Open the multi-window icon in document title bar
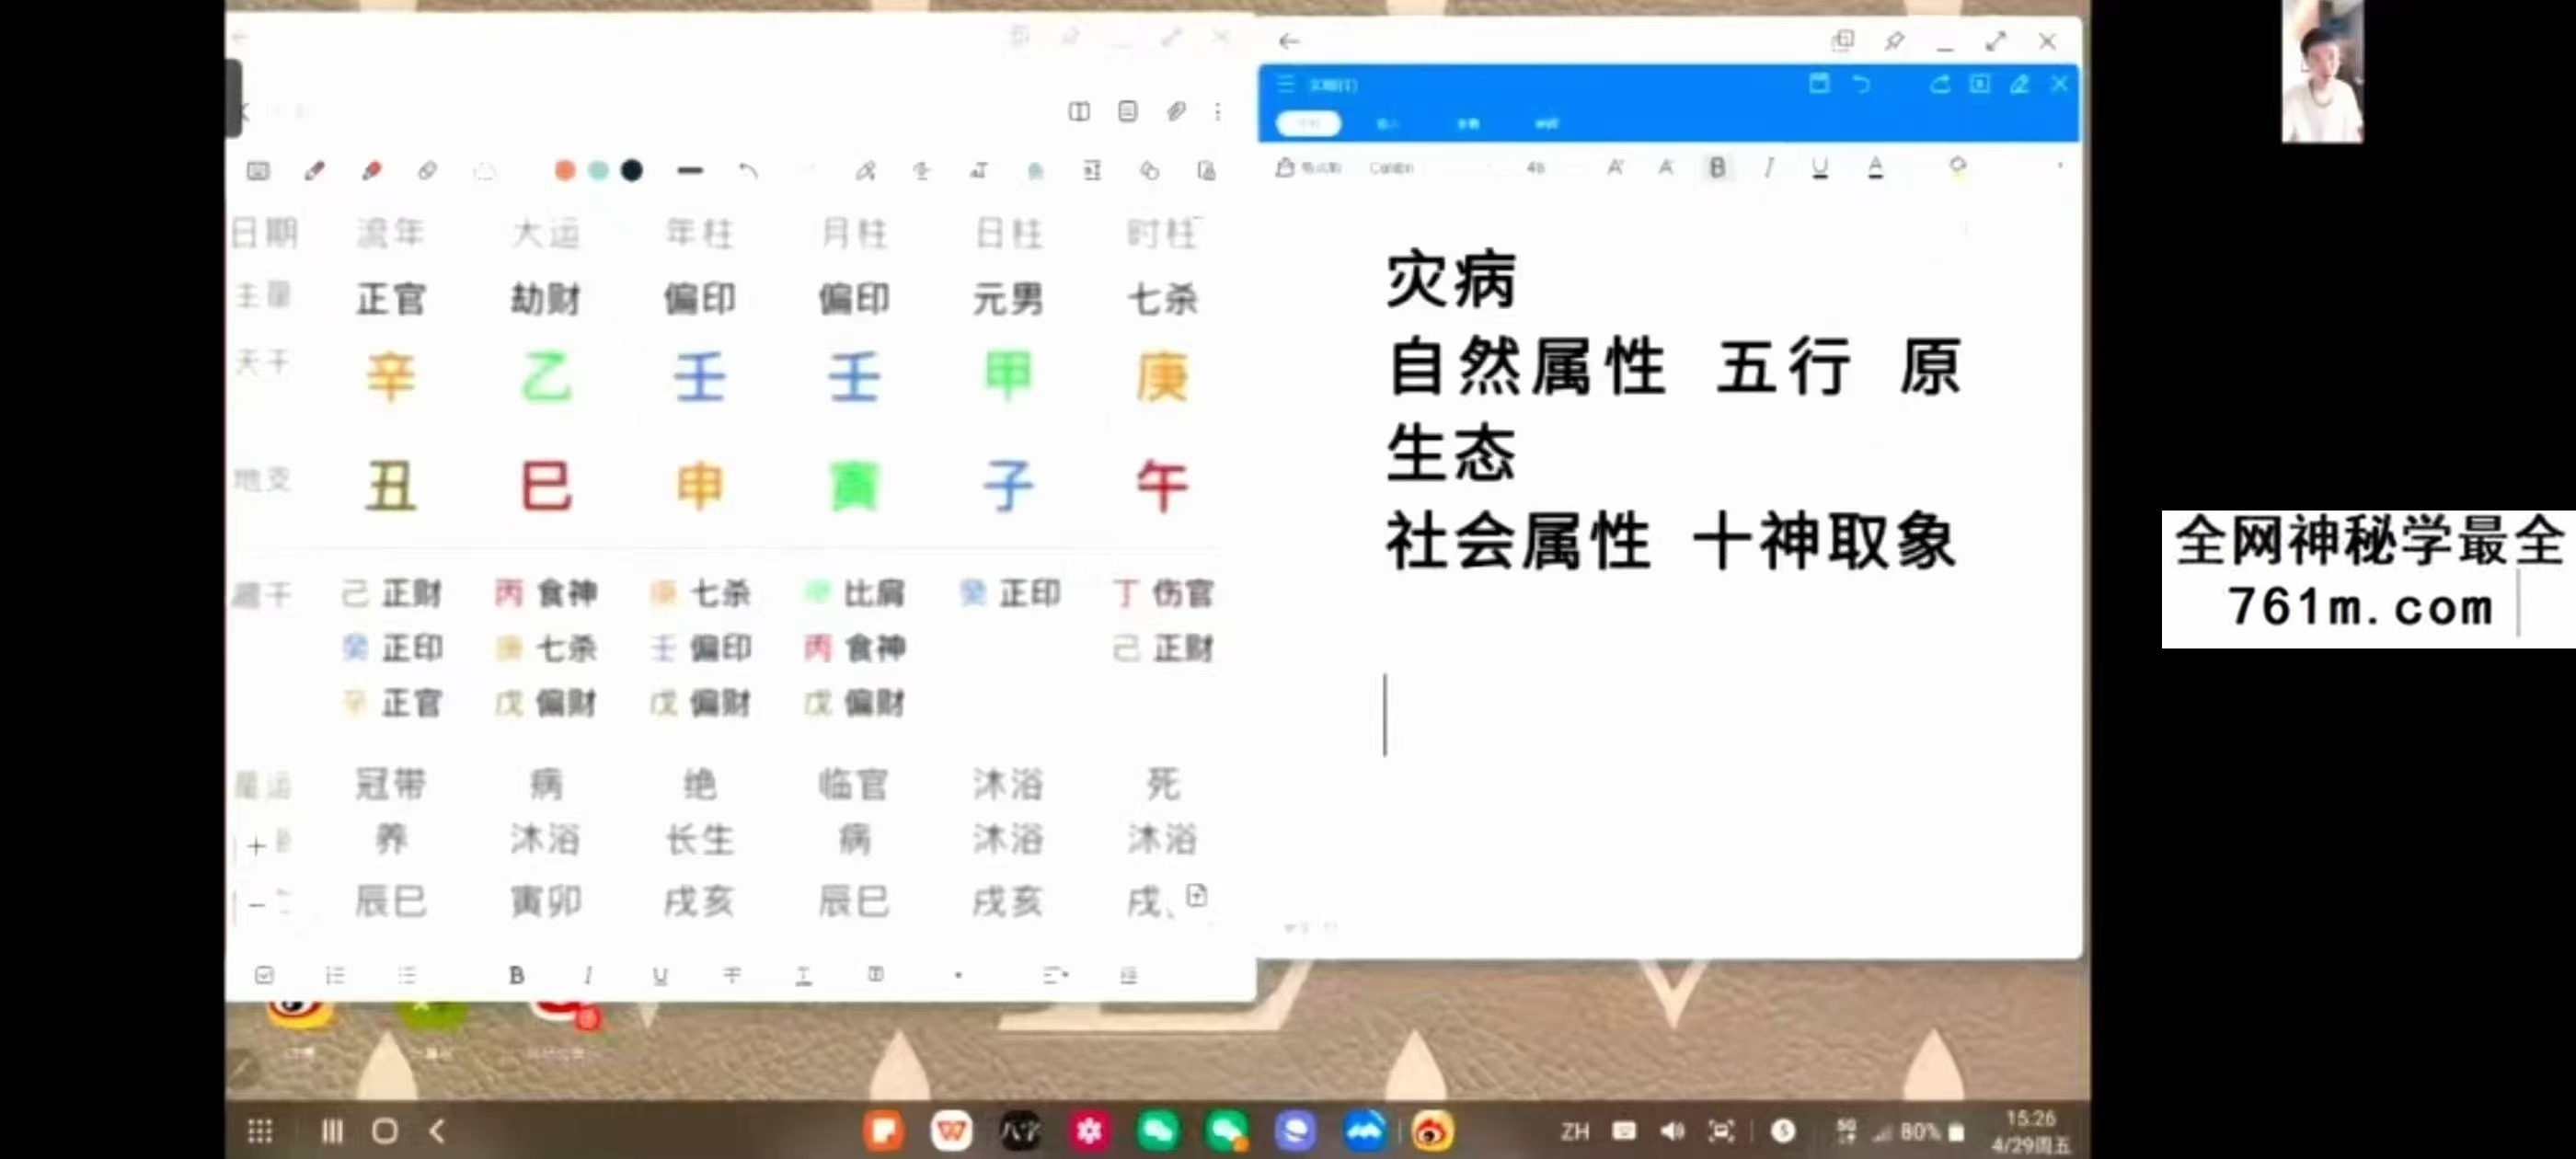2576x1159 pixels. click(x=1842, y=40)
